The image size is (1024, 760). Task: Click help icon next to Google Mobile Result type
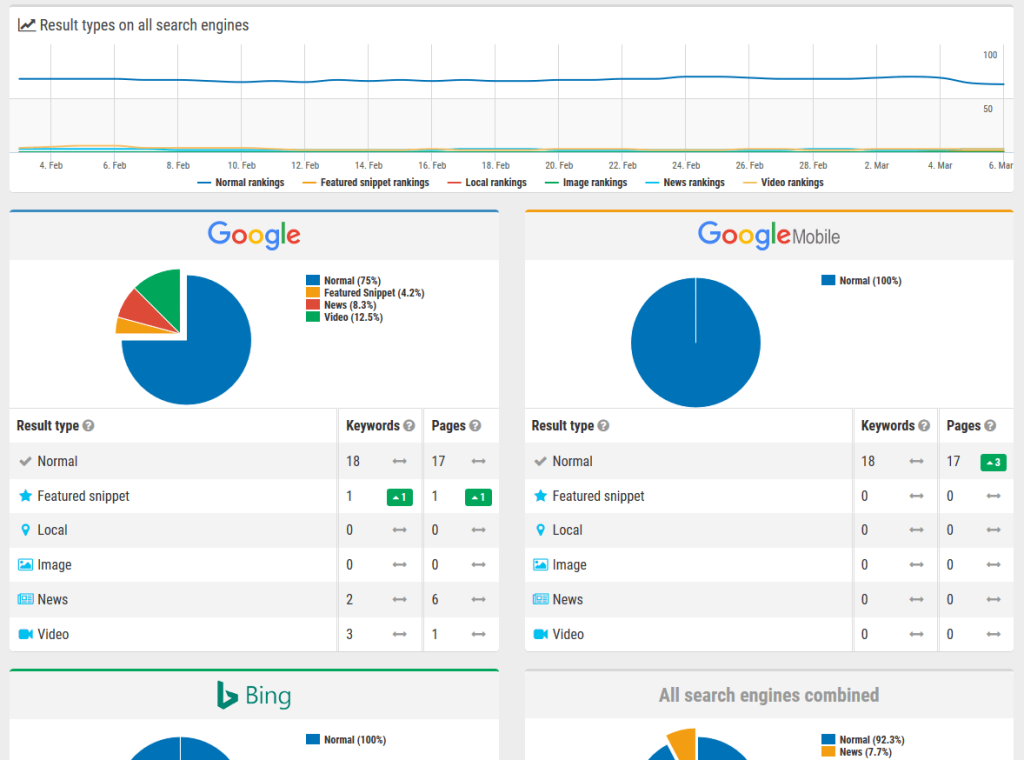coord(603,426)
